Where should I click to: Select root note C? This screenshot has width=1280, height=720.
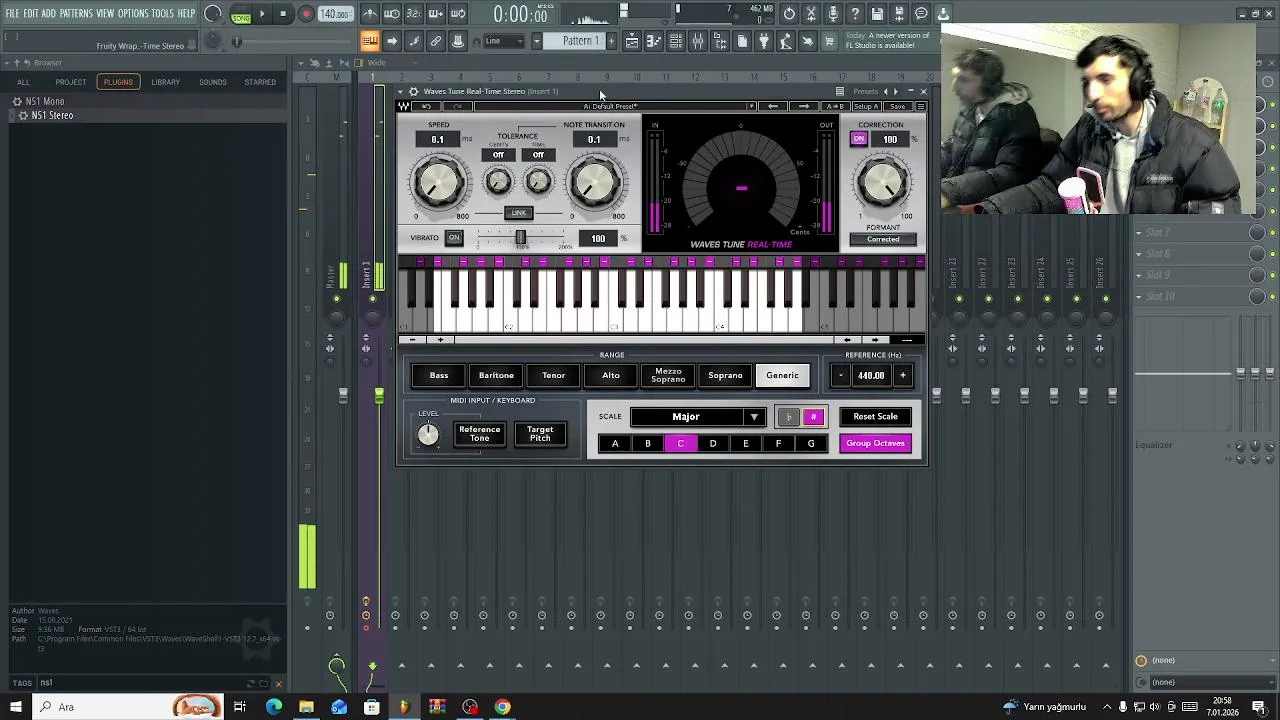pos(680,444)
